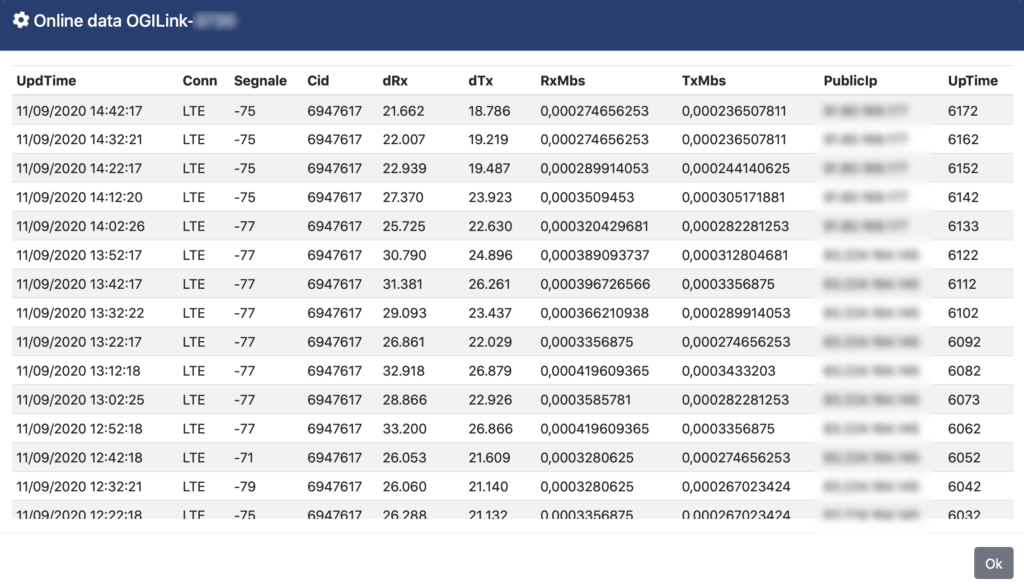Click RxMbs value 0,000289914053
Screen dimensions: 1024x584
[594, 169]
